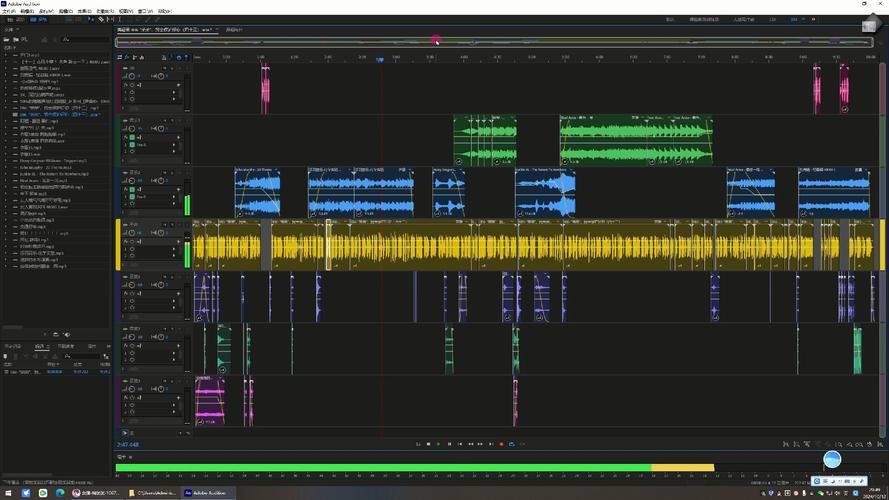Open the Effects menu
889x500 pixels.
(x=84, y=11)
